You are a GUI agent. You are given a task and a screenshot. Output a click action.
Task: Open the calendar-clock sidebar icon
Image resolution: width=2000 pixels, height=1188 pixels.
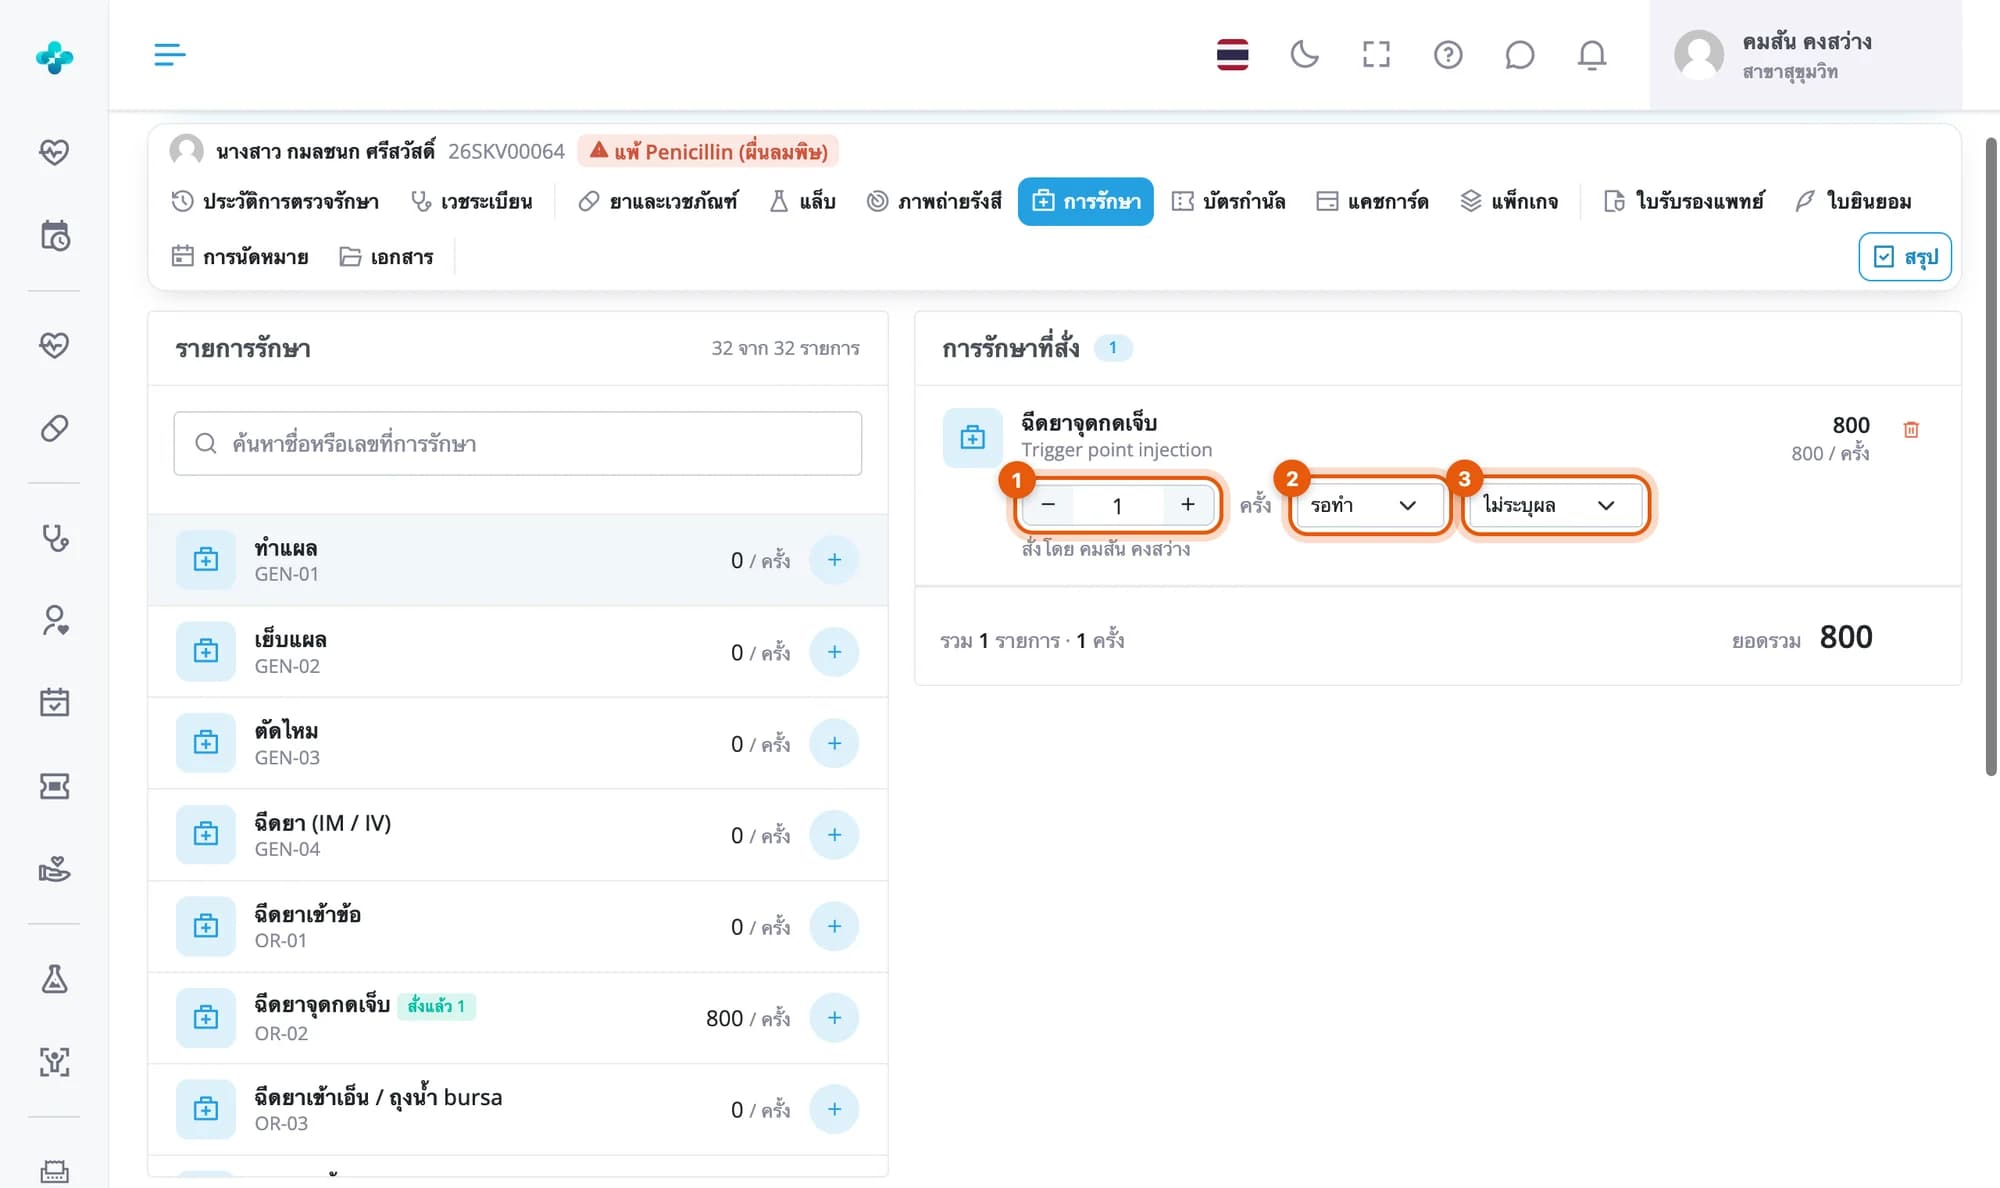click(x=54, y=236)
